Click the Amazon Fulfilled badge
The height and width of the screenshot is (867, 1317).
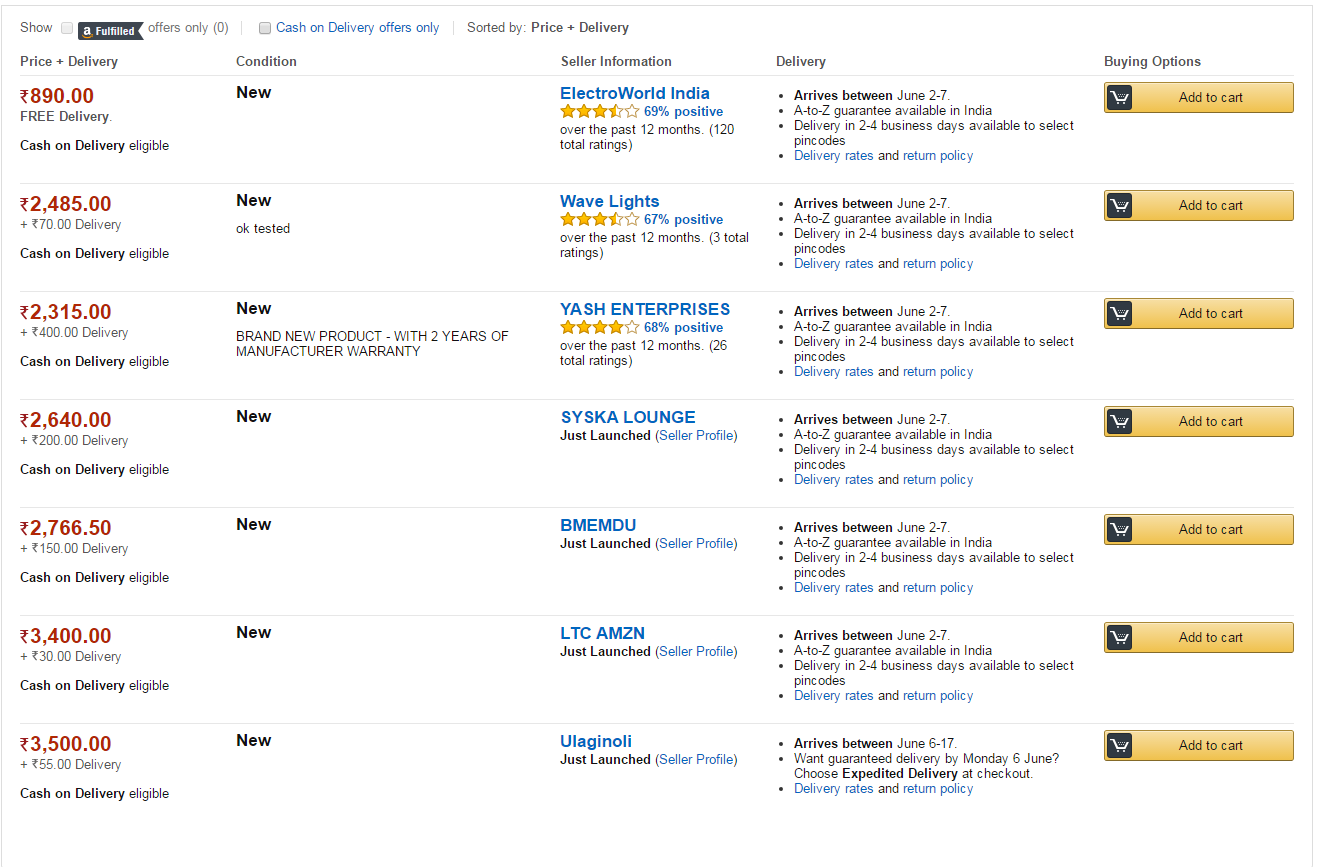click(x=110, y=30)
